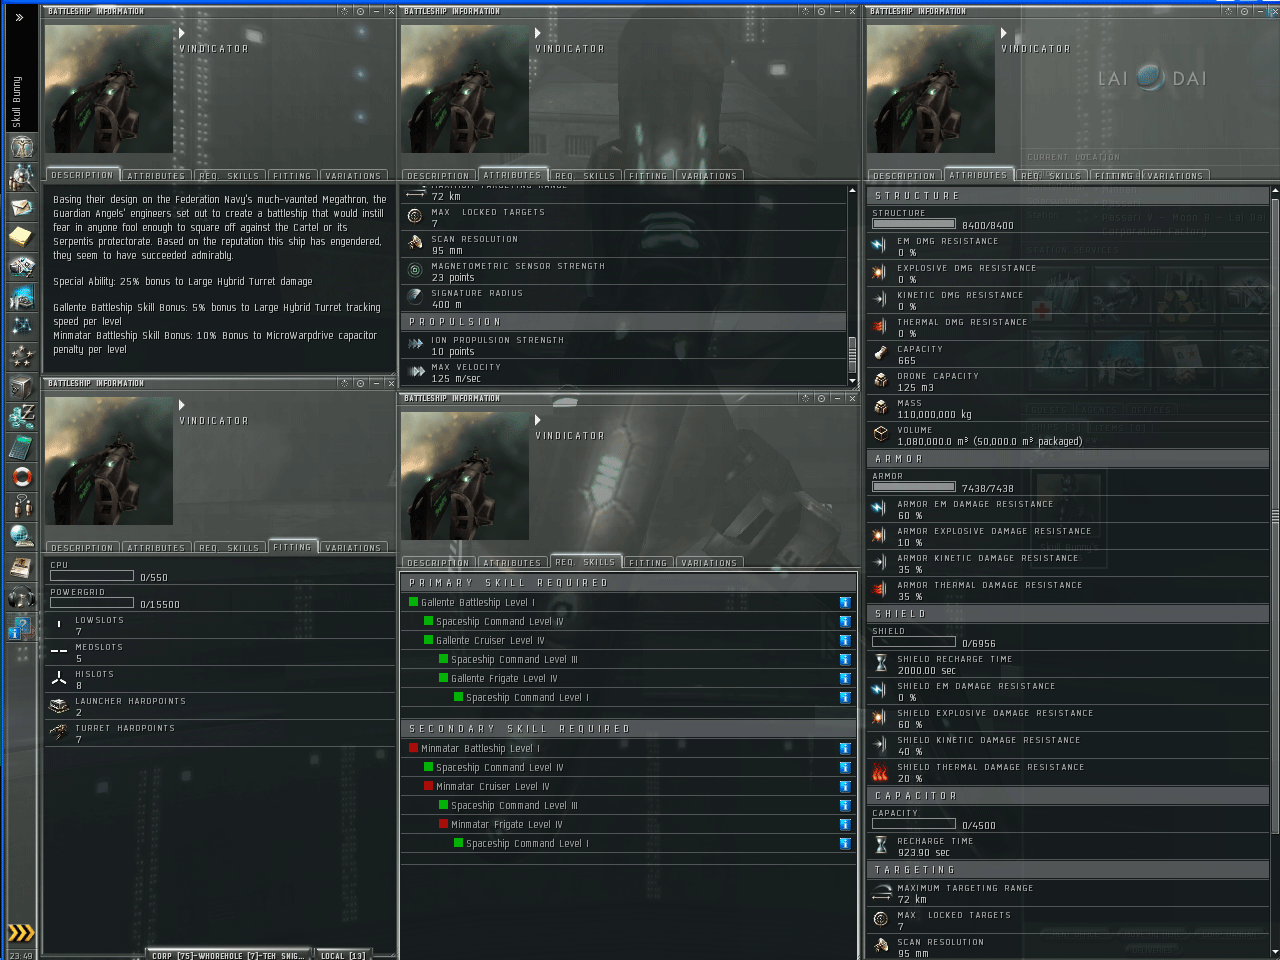Click the 'Drone Capacity' attribute row
This screenshot has height=960, width=1280.
1068,382
